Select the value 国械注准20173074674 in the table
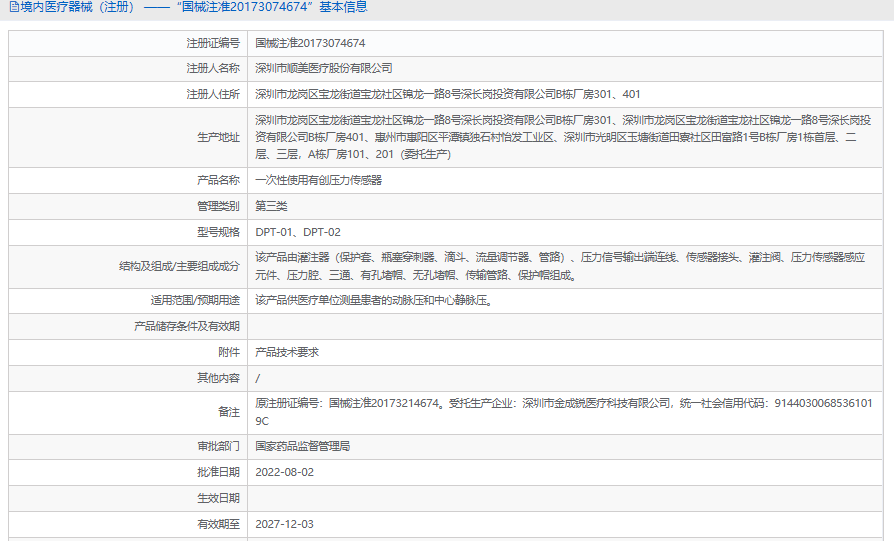Screen dimensions: 894x541 [x=310, y=43]
